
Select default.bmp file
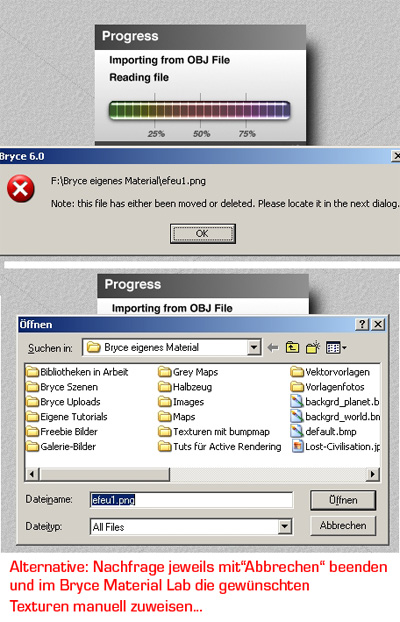(x=324, y=432)
